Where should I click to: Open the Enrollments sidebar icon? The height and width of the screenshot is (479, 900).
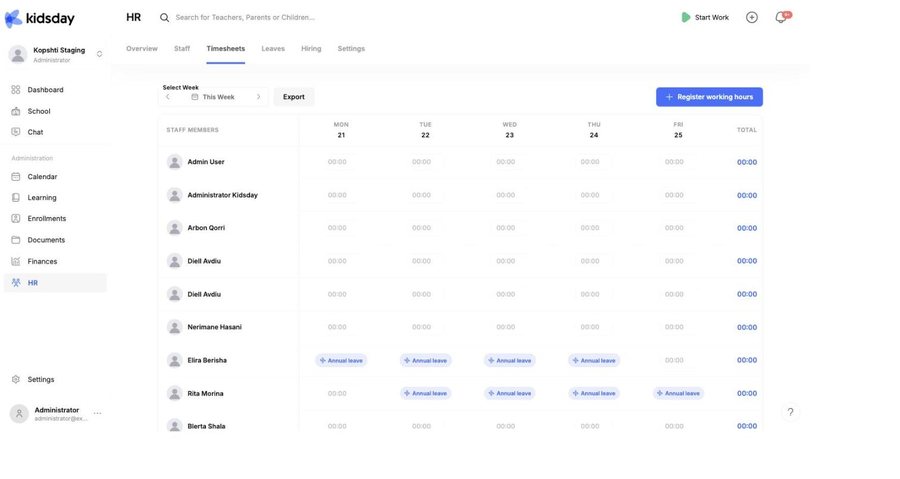[x=15, y=219]
